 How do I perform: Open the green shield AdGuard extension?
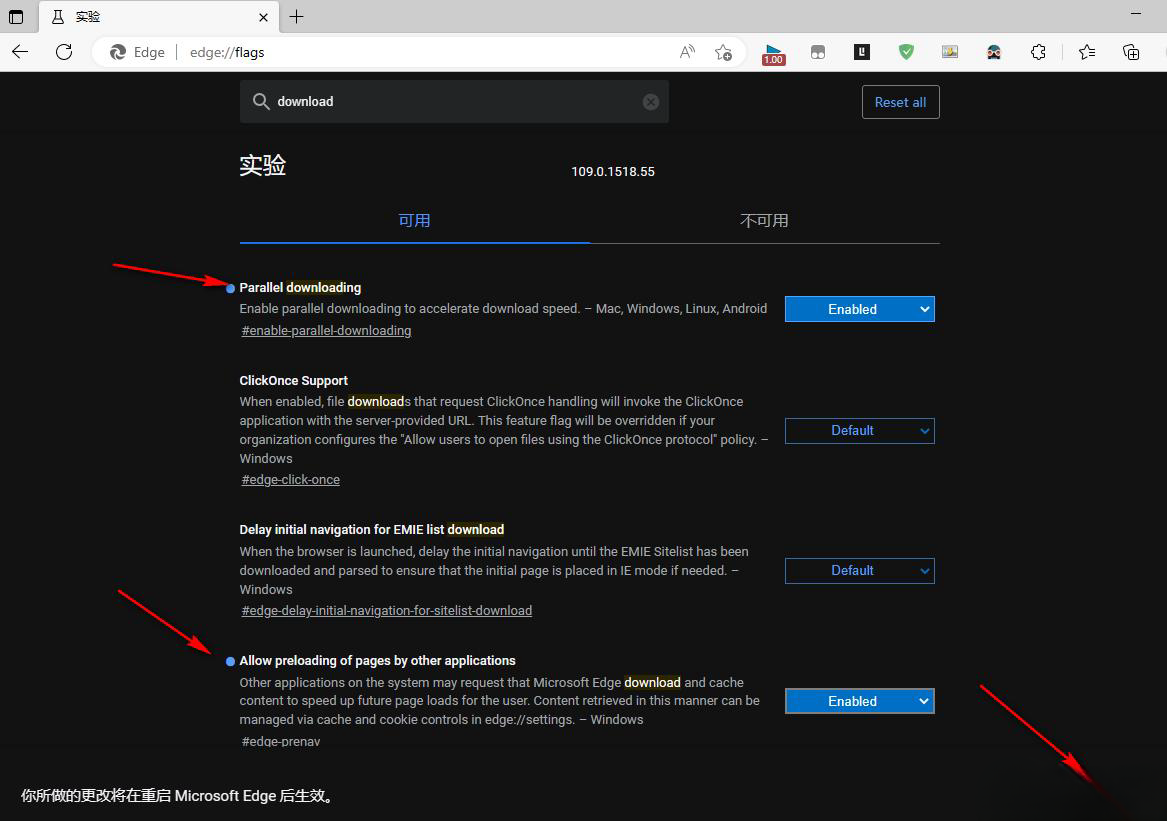click(x=906, y=52)
